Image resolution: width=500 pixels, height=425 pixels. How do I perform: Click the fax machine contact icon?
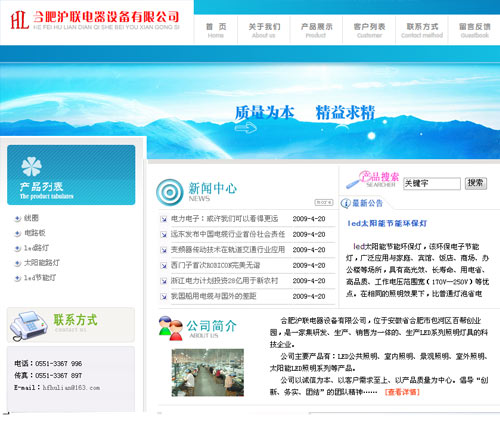[28, 325]
